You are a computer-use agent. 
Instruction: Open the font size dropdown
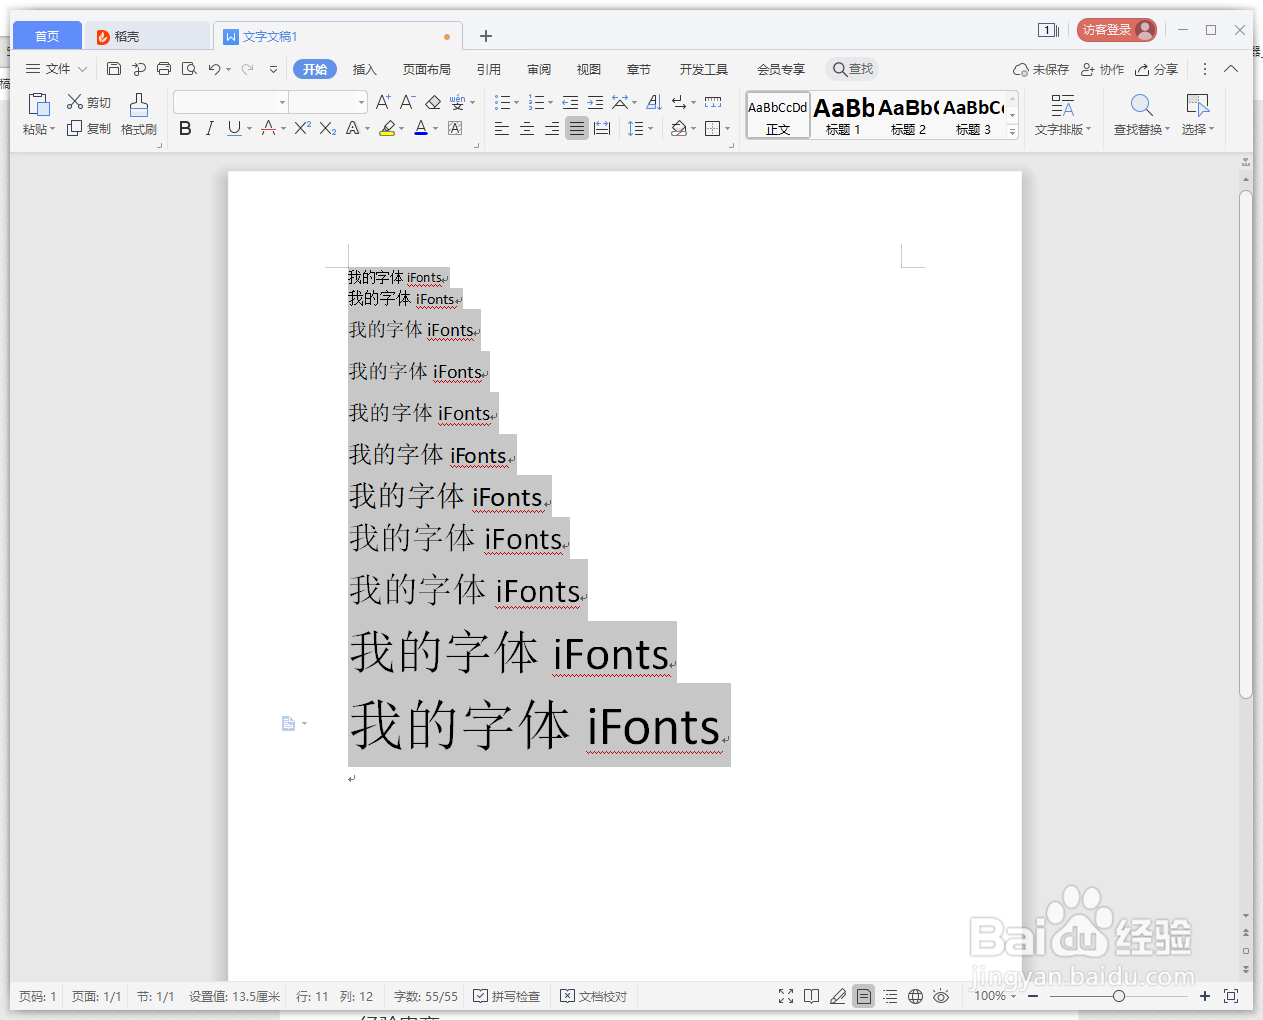click(x=361, y=102)
